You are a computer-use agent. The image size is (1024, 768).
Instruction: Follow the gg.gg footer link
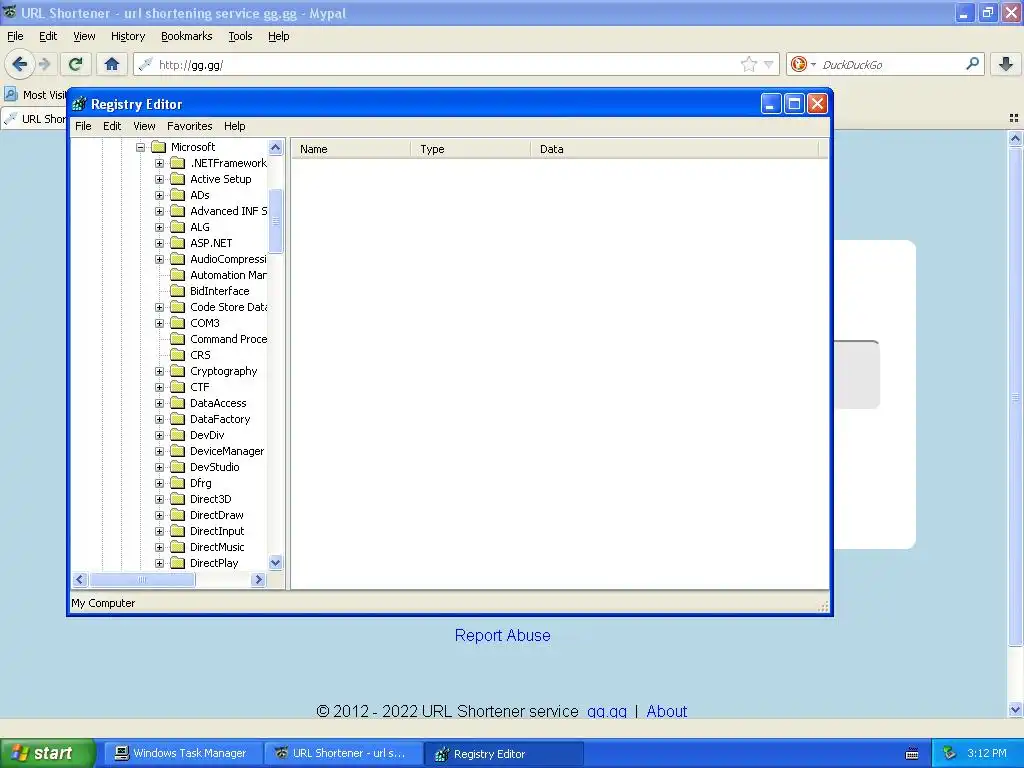click(x=607, y=711)
